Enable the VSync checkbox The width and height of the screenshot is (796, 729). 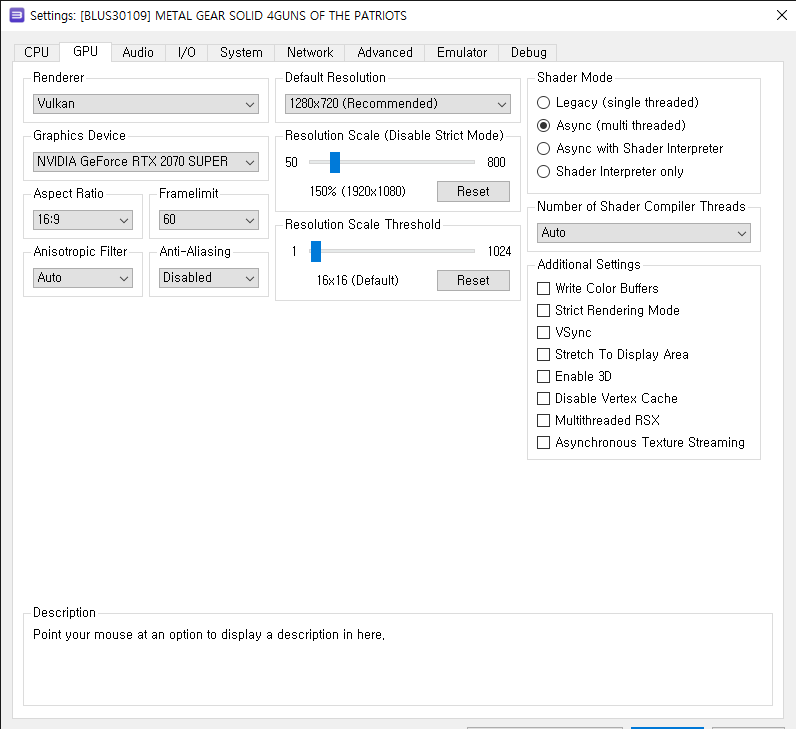point(564,333)
